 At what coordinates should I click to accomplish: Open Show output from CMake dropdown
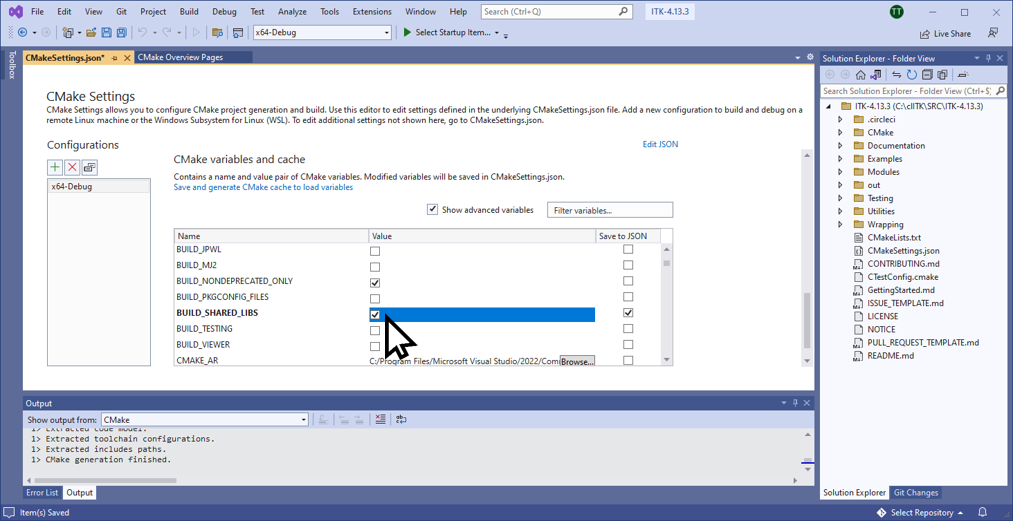click(304, 420)
